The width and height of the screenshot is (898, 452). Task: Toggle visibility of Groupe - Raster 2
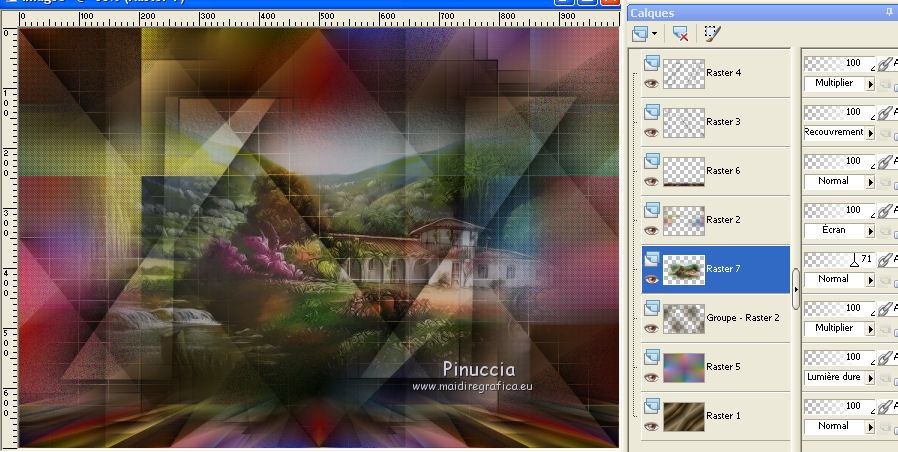651,328
